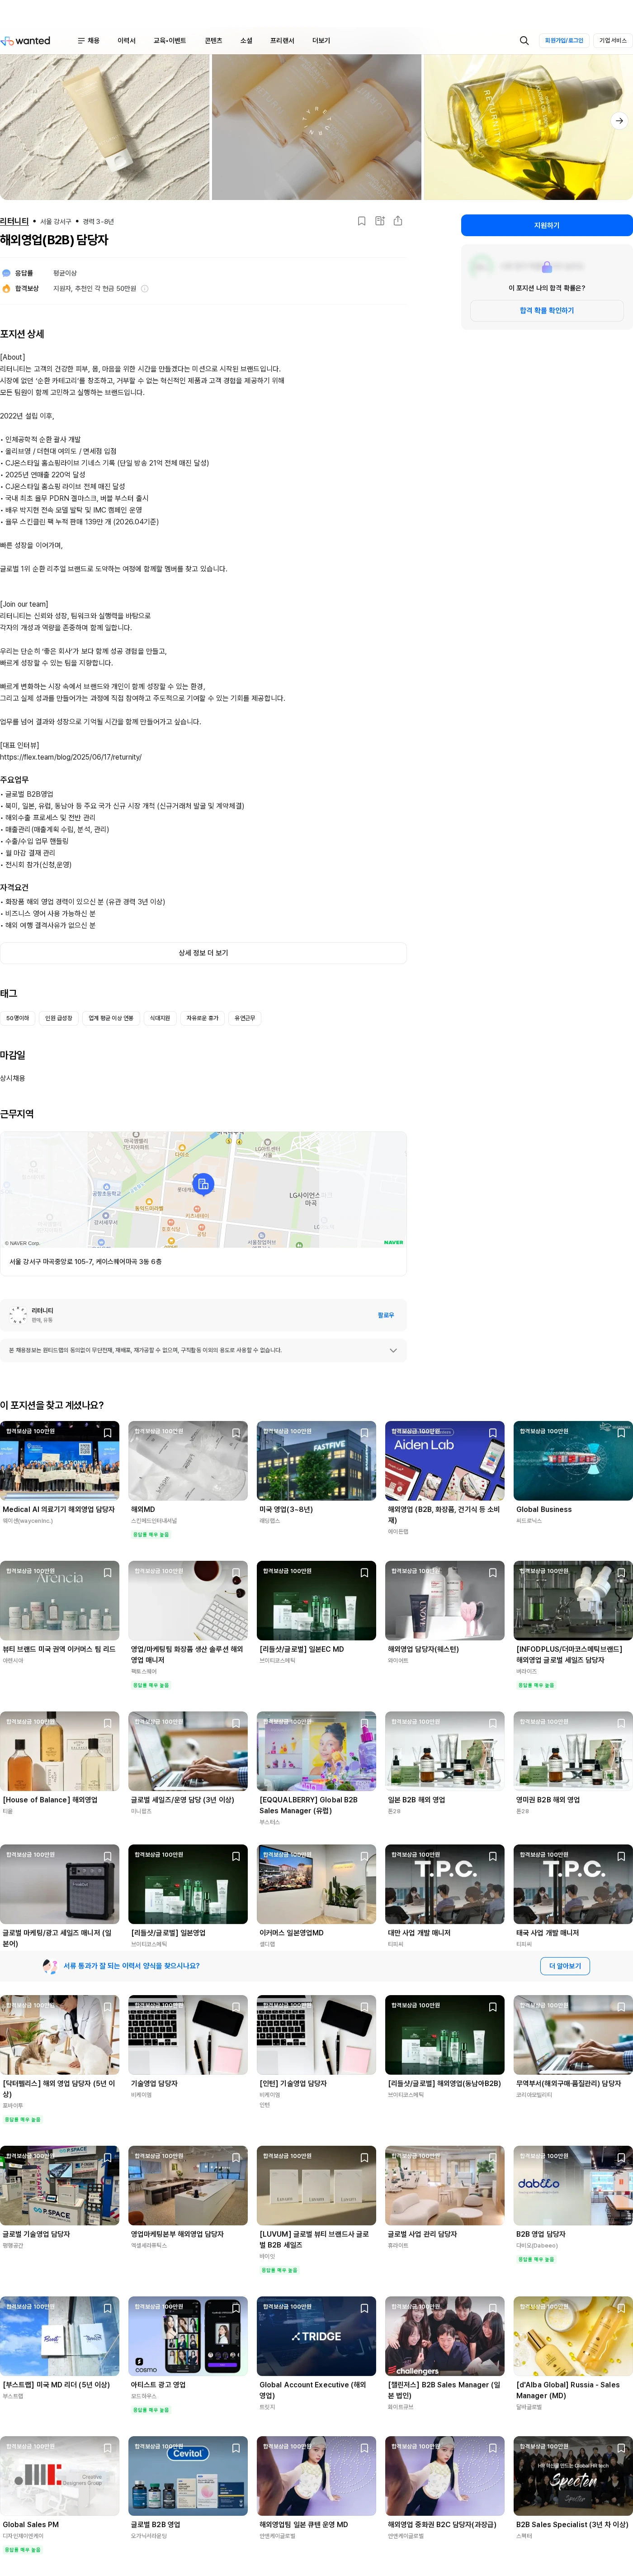The height and width of the screenshot is (2576, 633).
Task: Bookmark the 해외MD job card
Action: [236, 1433]
